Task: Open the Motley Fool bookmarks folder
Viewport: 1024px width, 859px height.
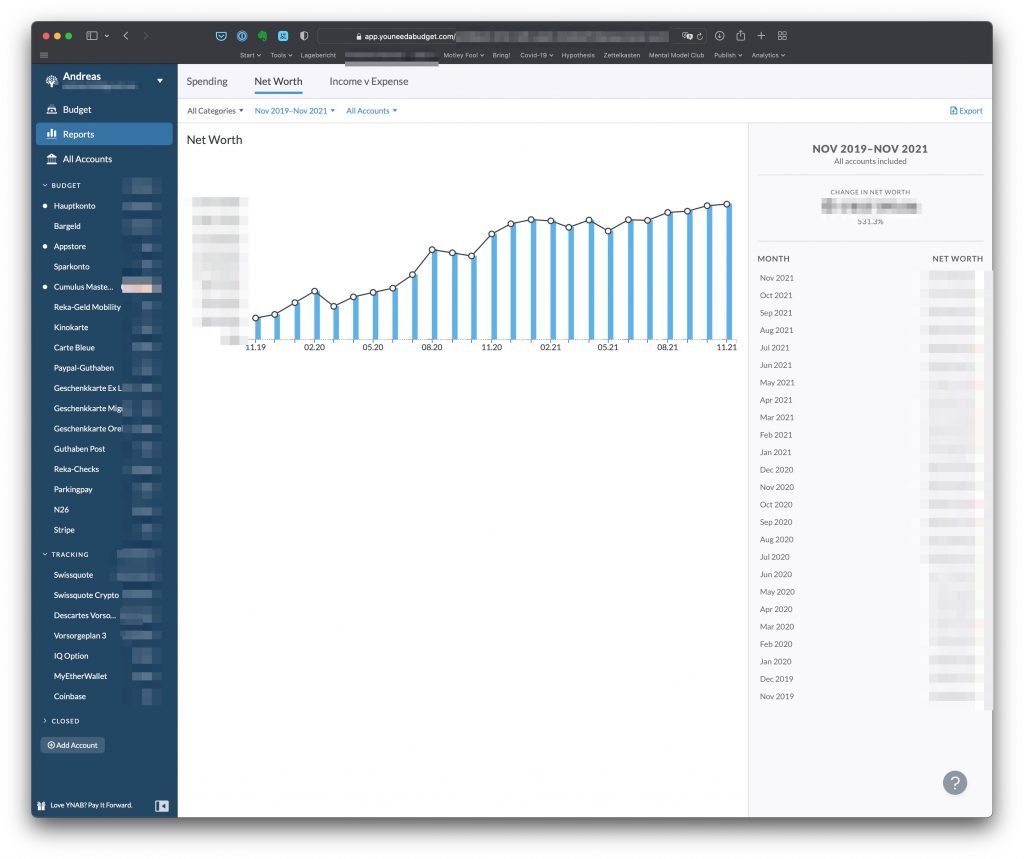Action: pyautogui.click(x=464, y=56)
